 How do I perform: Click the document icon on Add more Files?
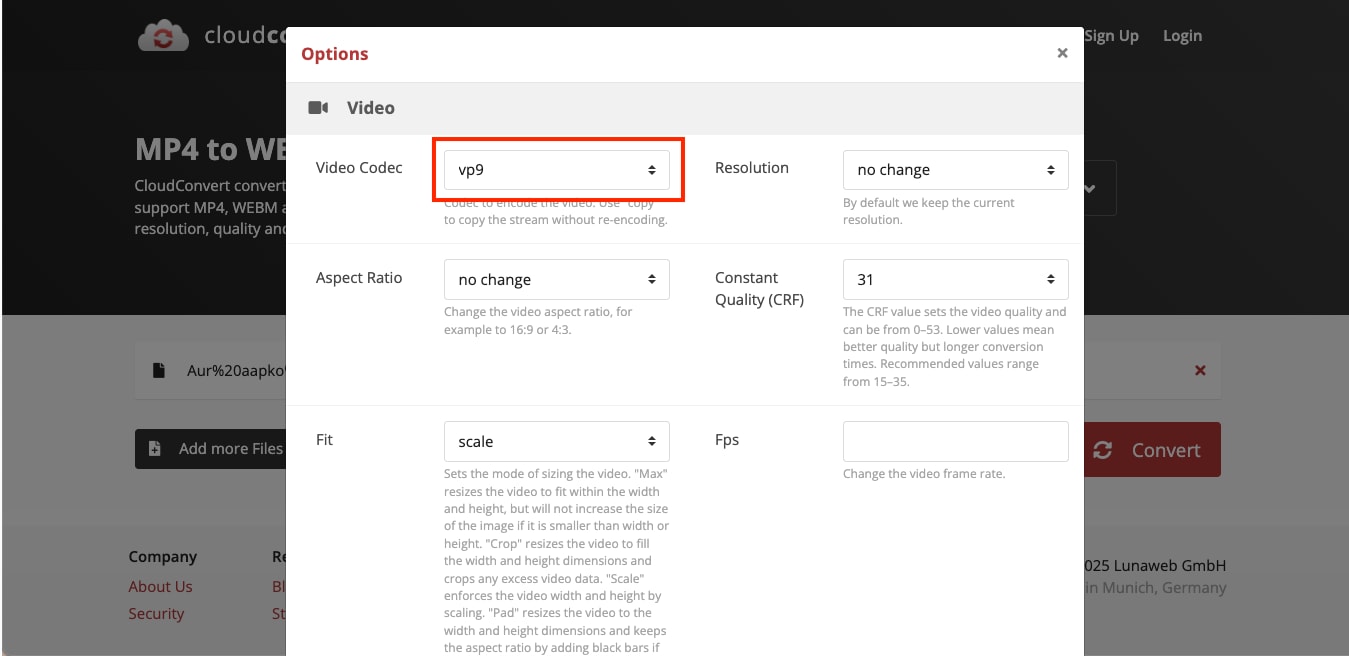pyautogui.click(x=154, y=449)
